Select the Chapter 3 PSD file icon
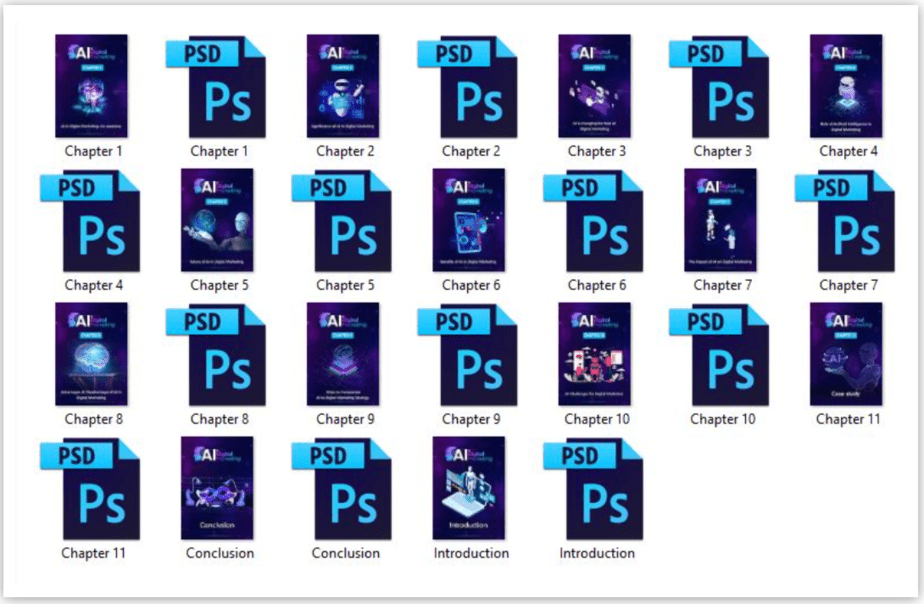924x604 pixels. coord(720,87)
